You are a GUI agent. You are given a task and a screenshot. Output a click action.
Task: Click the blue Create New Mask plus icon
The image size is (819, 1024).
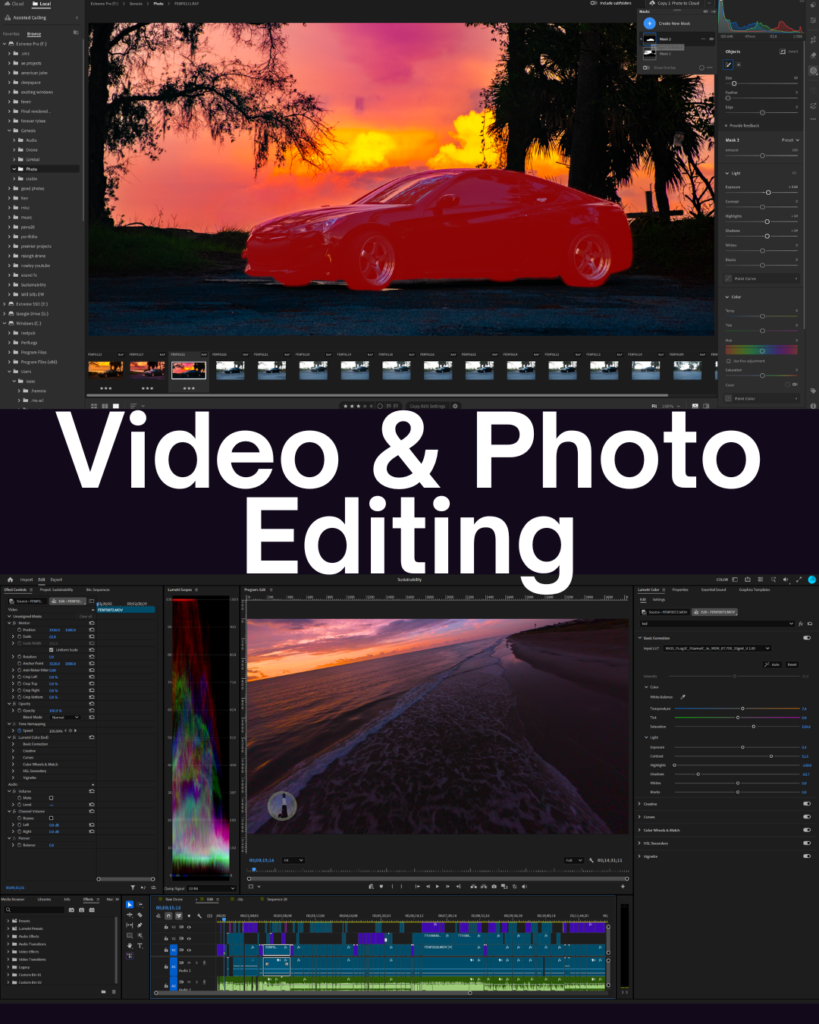pos(649,24)
